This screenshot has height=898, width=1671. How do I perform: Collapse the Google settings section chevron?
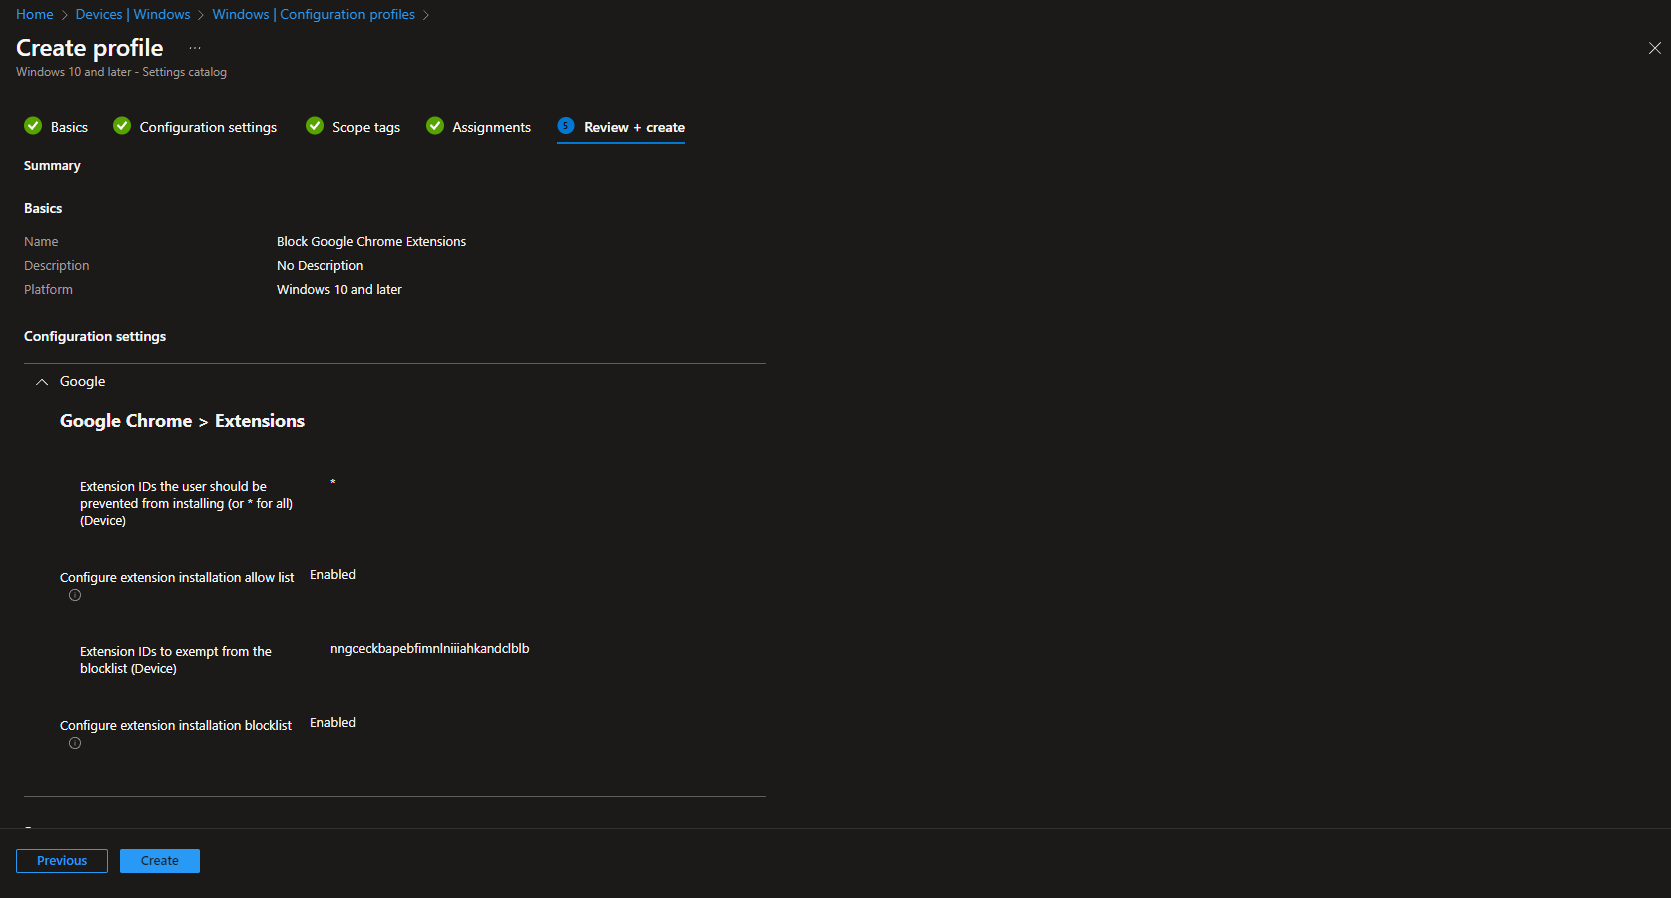coord(42,382)
